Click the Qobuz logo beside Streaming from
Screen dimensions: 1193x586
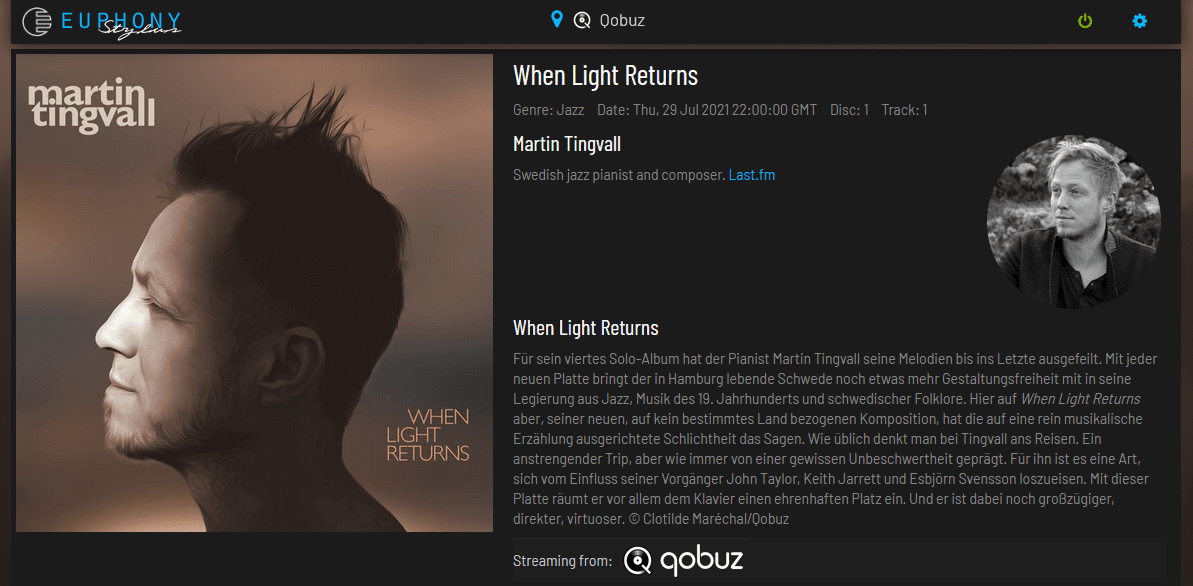coord(683,561)
